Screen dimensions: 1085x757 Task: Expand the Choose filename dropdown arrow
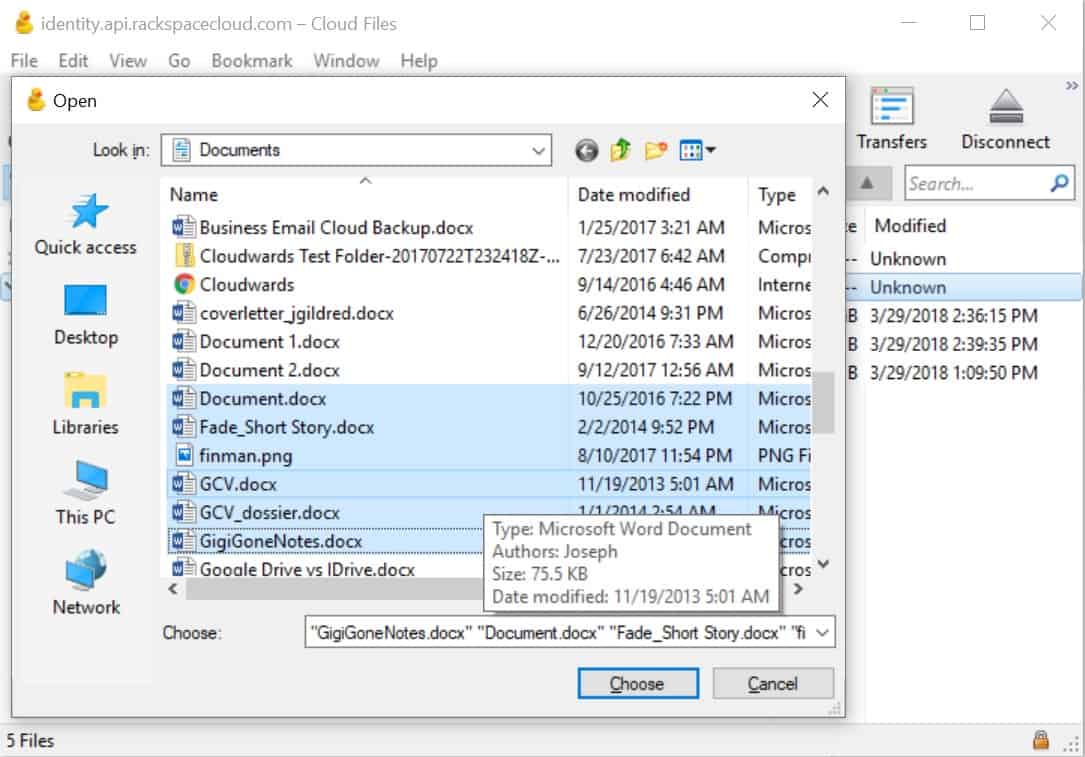coord(822,632)
